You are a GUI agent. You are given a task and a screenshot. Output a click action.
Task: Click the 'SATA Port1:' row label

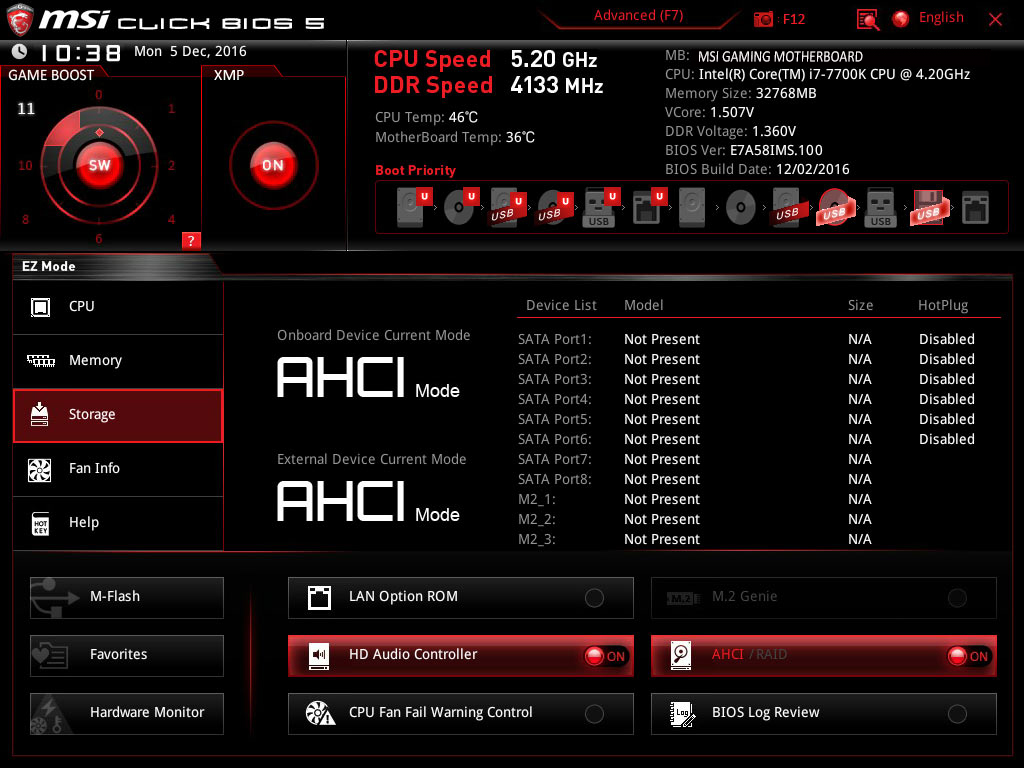coord(554,339)
